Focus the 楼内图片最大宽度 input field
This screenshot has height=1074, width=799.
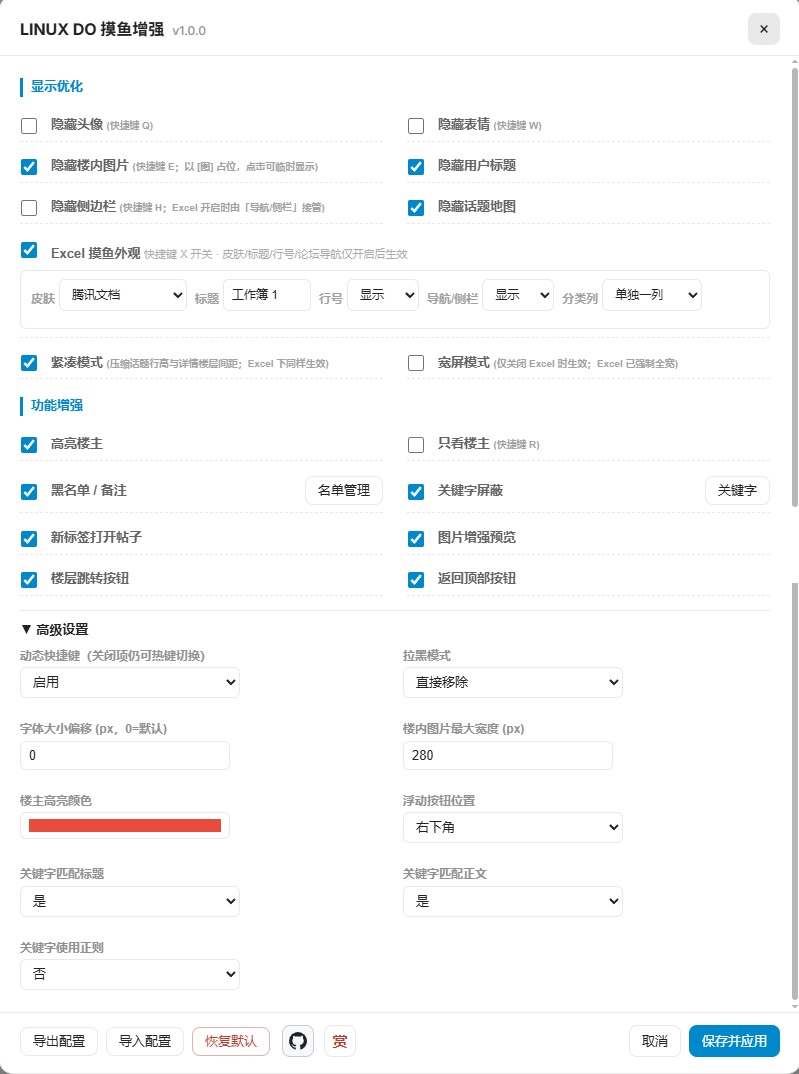pos(507,755)
